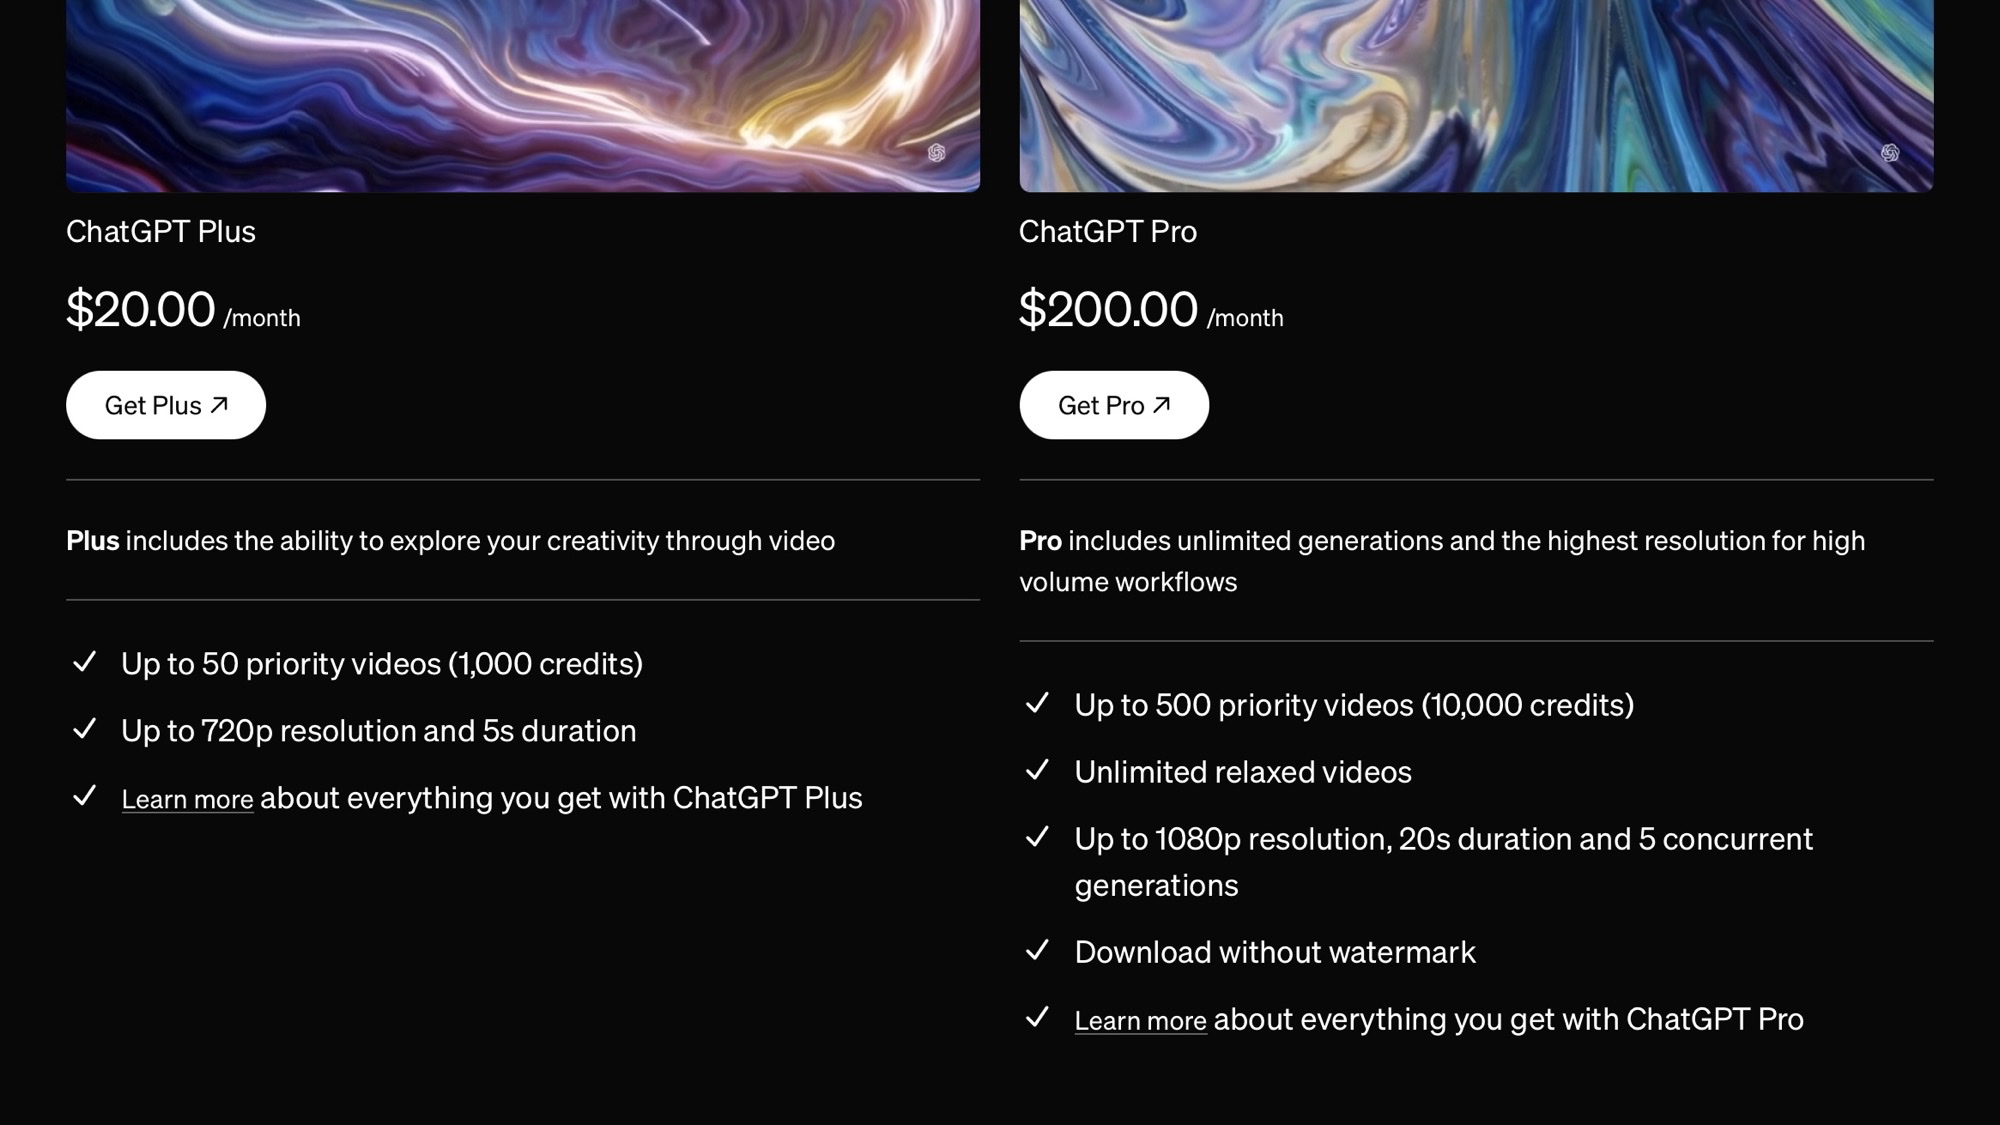
Task: Click the arrow icon inside Get Pro button
Action: [x=1163, y=404]
